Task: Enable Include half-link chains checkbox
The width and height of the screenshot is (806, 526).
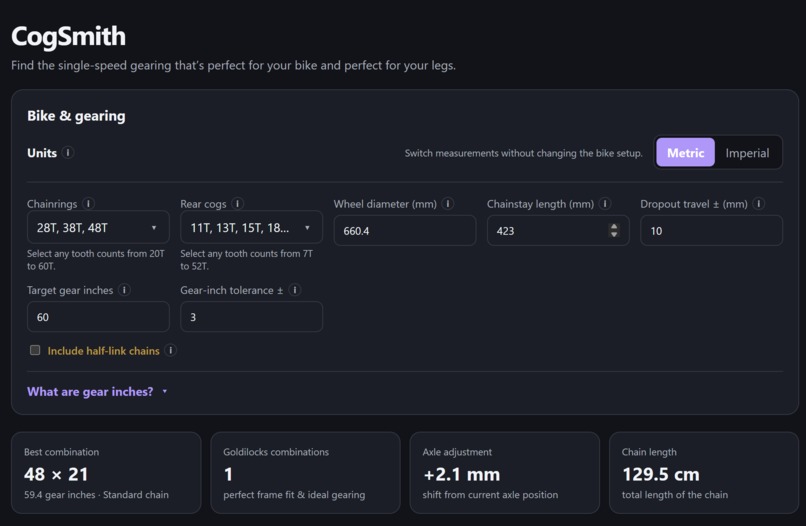Action: coord(35,350)
